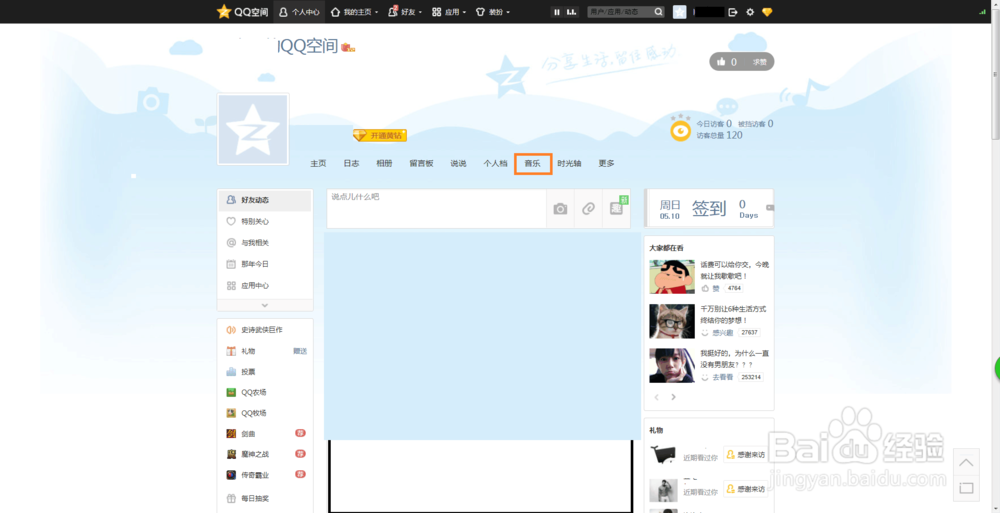Select 好友动态 in the sidebar
The width and height of the screenshot is (1000, 513).
[x=265, y=200]
